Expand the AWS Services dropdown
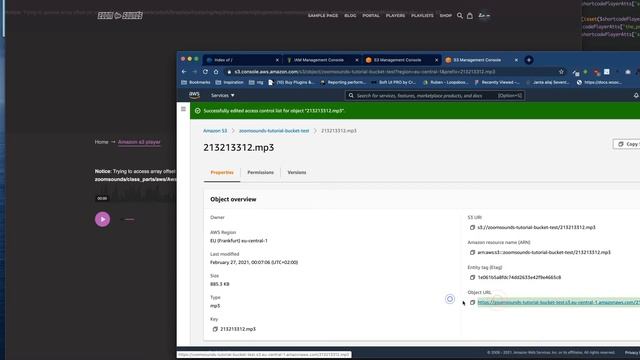Screen dimensions: 640x360 (222, 96)
